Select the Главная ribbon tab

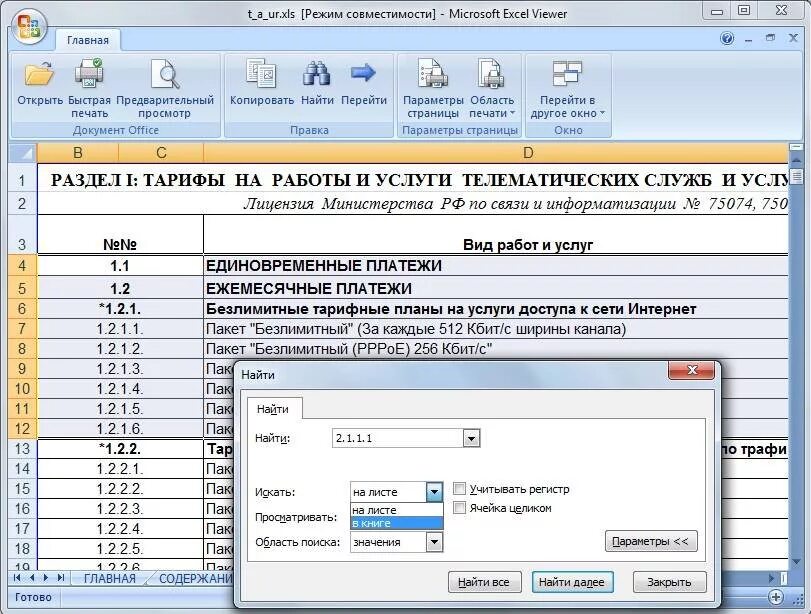[89, 40]
